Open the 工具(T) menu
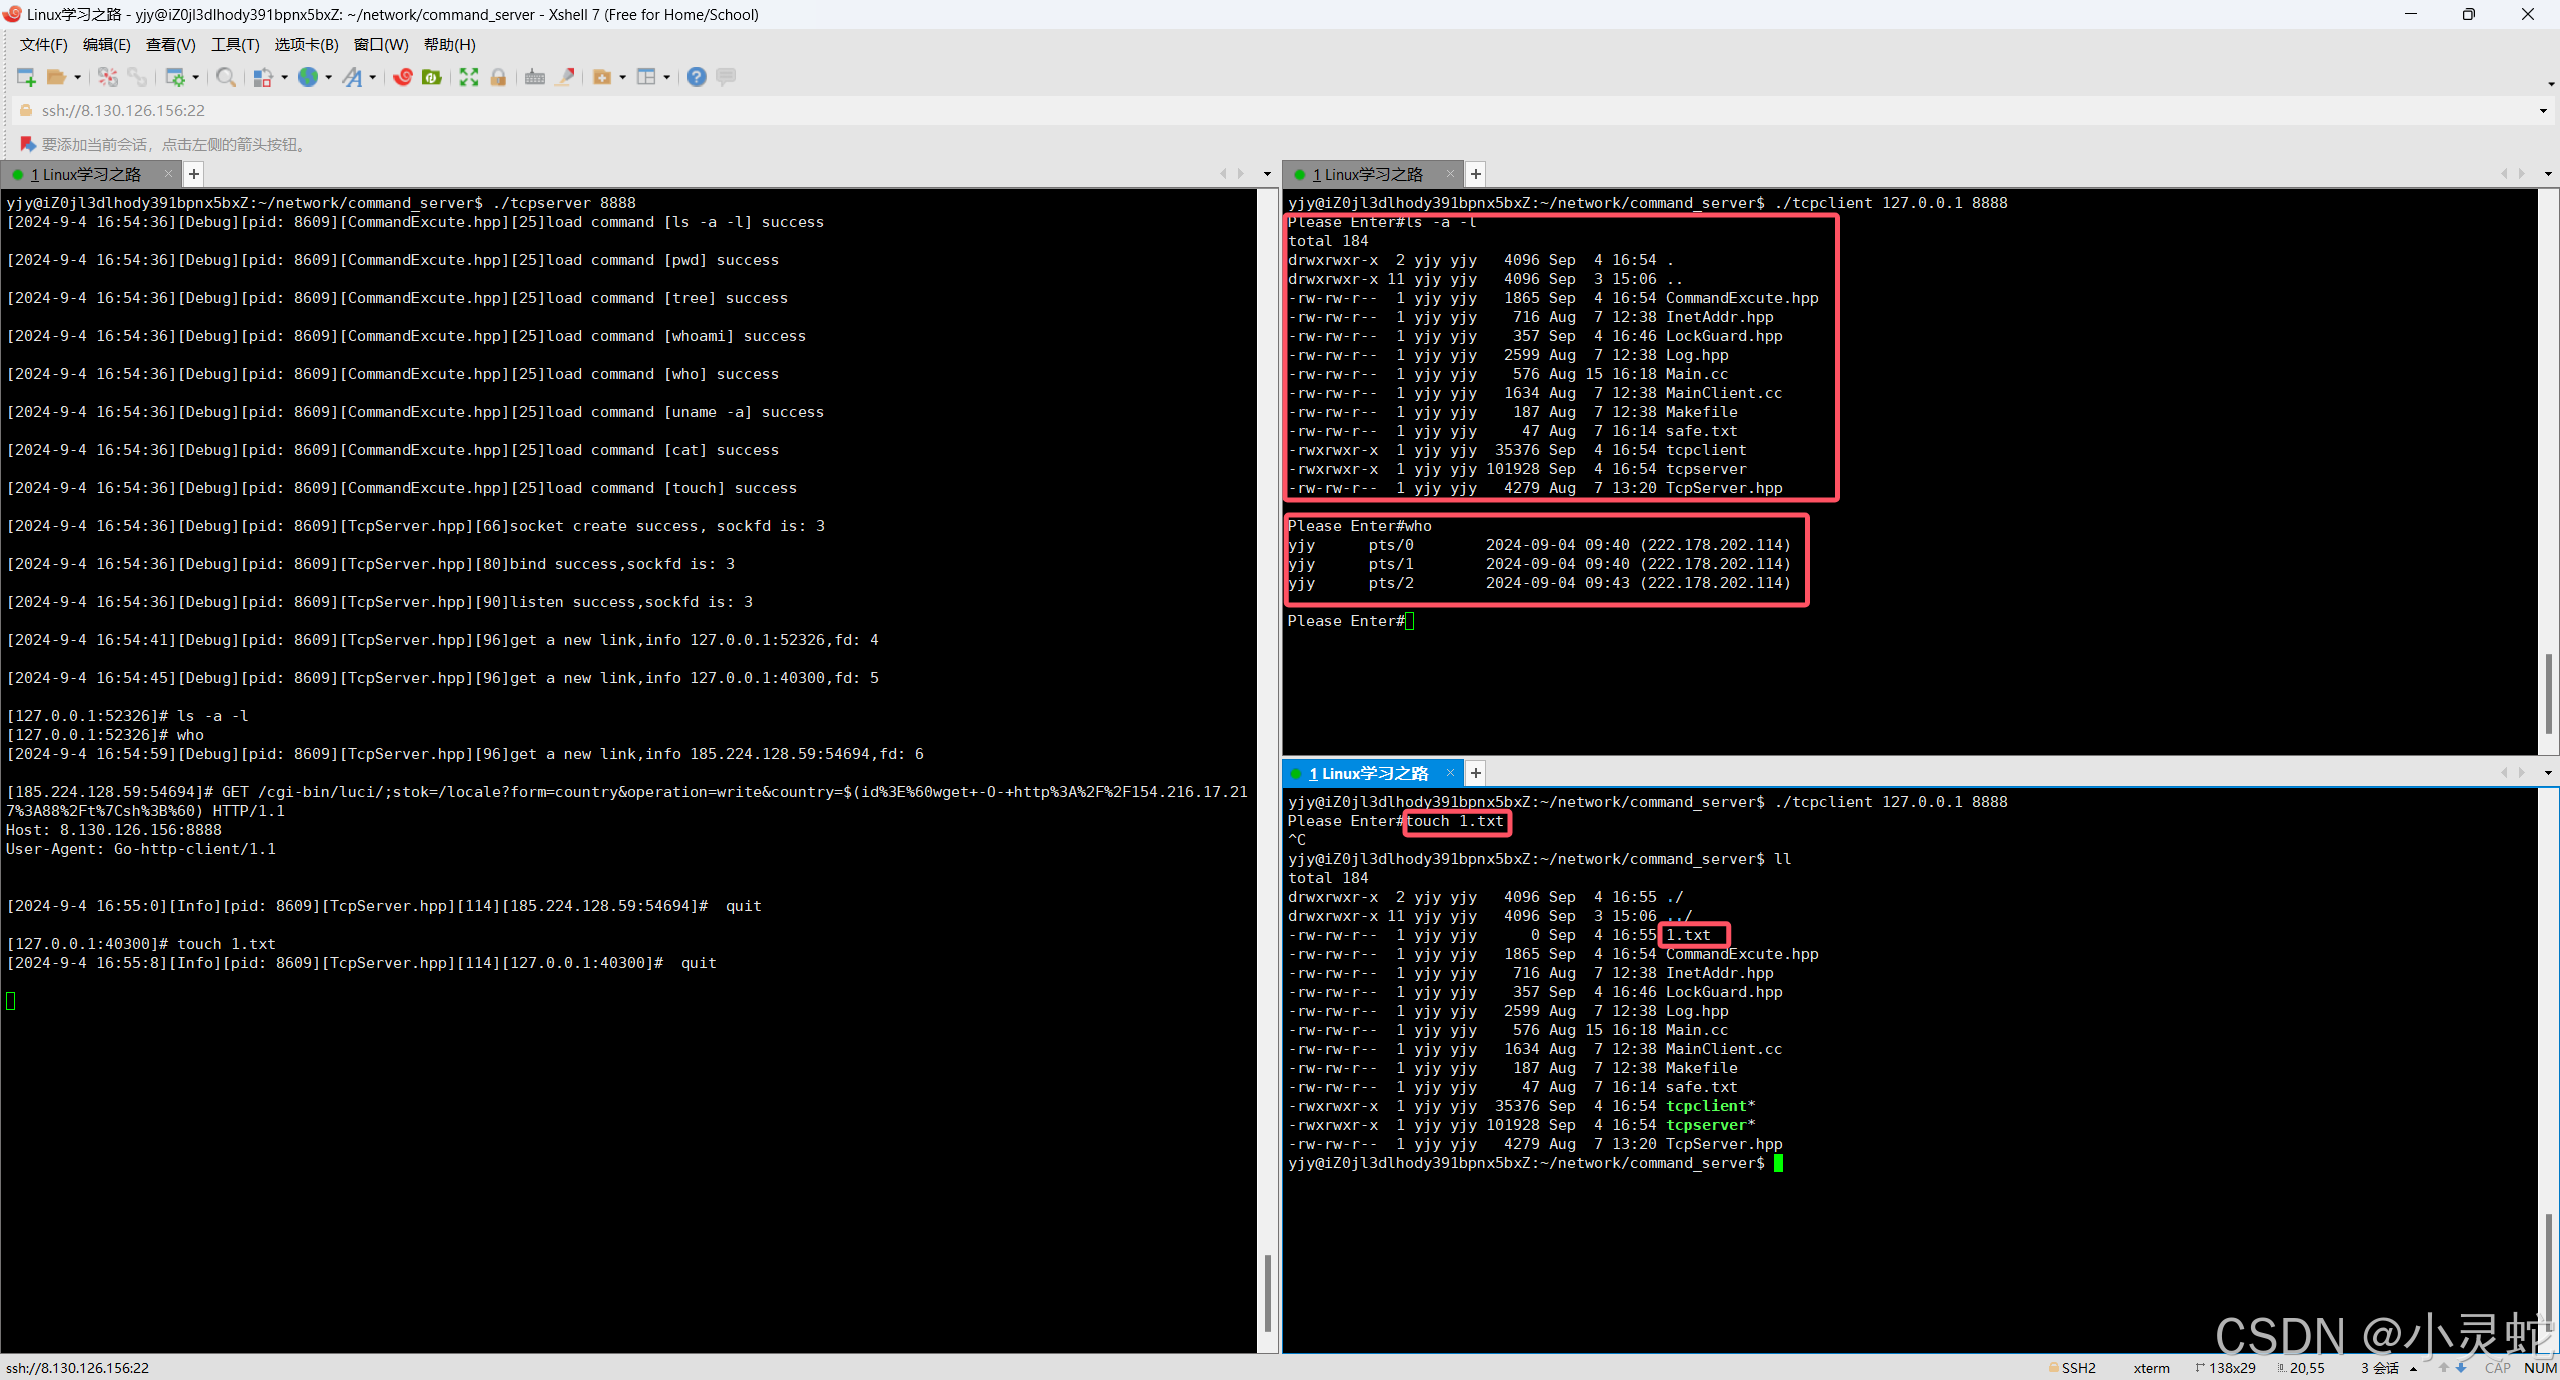The height and width of the screenshot is (1380, 2560). pos(235,44)
